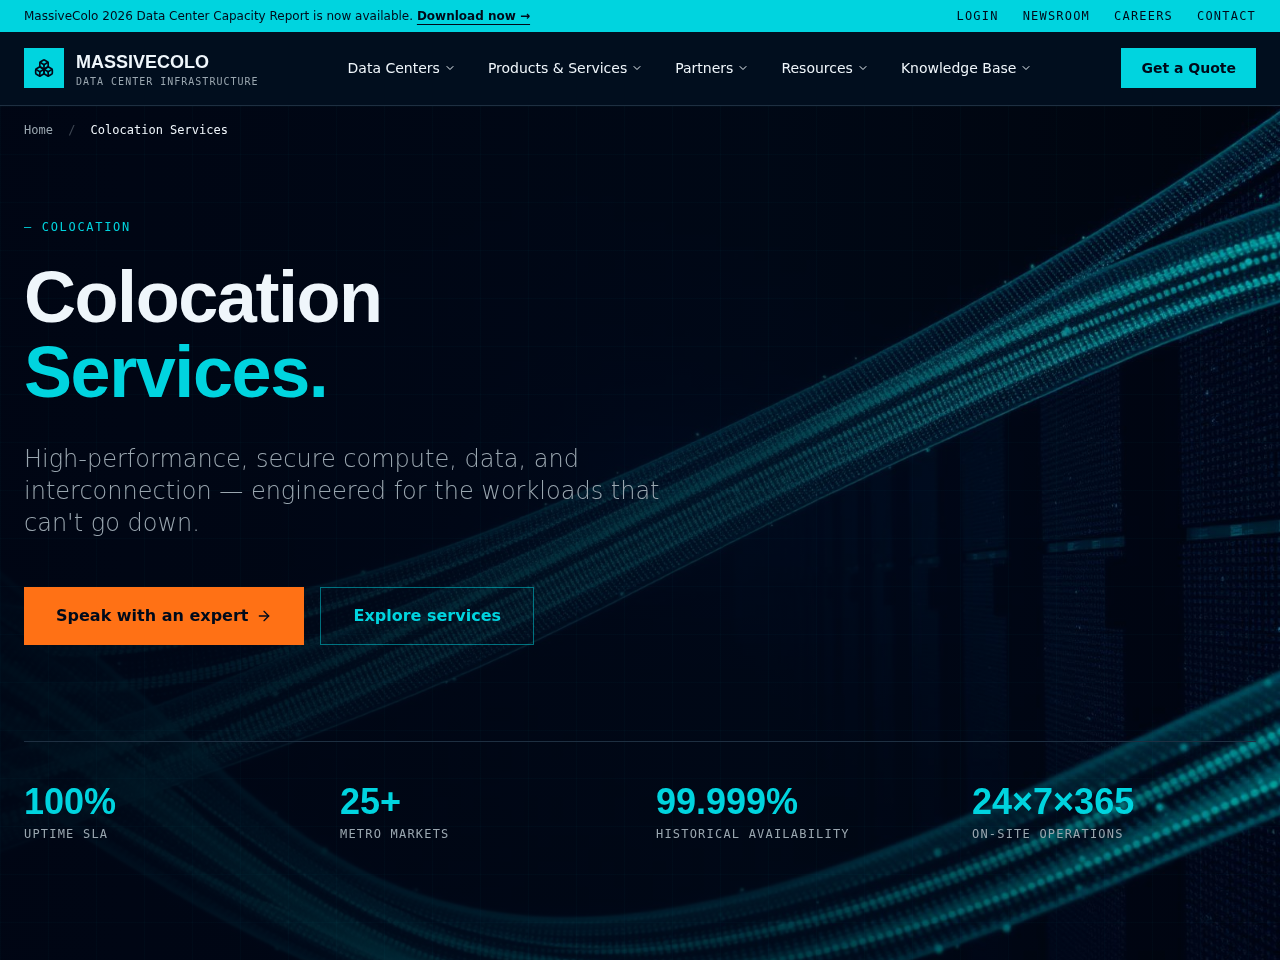
Task: Open the Contact link
Action: point(1226,16)
